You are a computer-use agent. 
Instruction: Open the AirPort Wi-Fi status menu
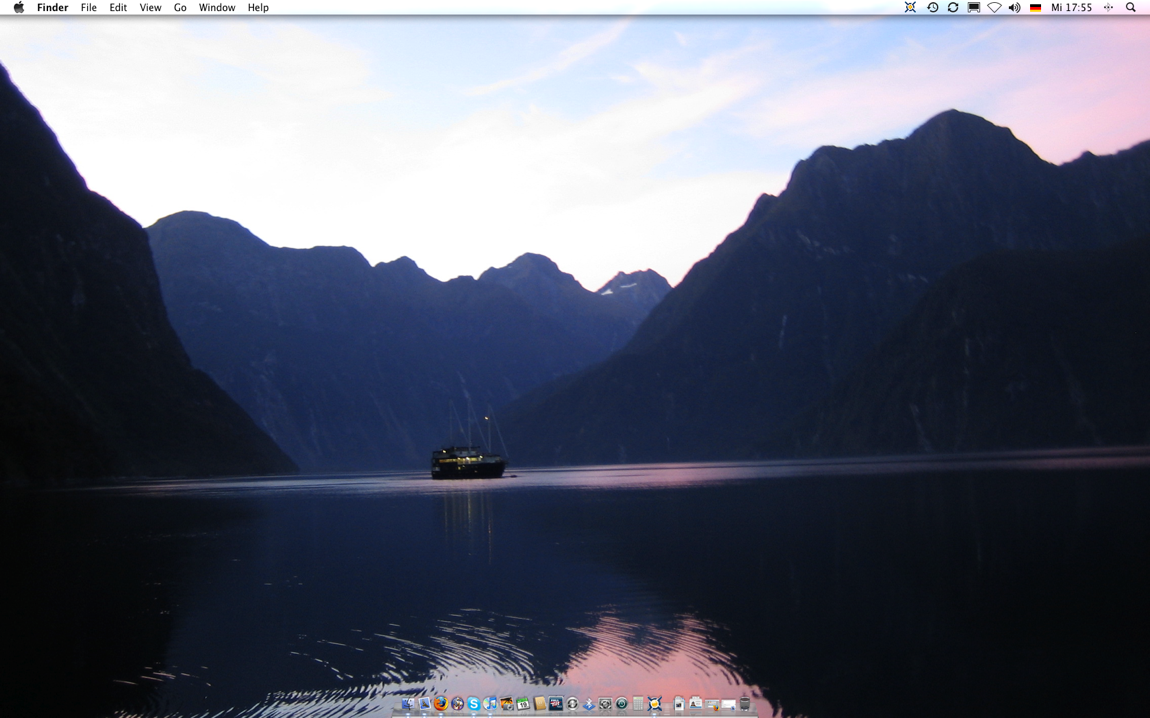pos(994,8)
